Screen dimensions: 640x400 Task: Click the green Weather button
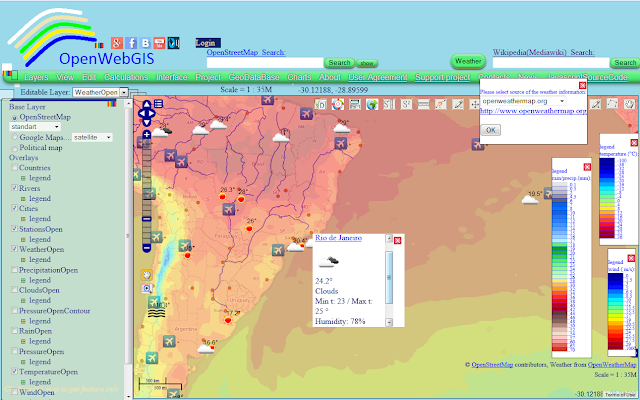(x=468, y=61)
